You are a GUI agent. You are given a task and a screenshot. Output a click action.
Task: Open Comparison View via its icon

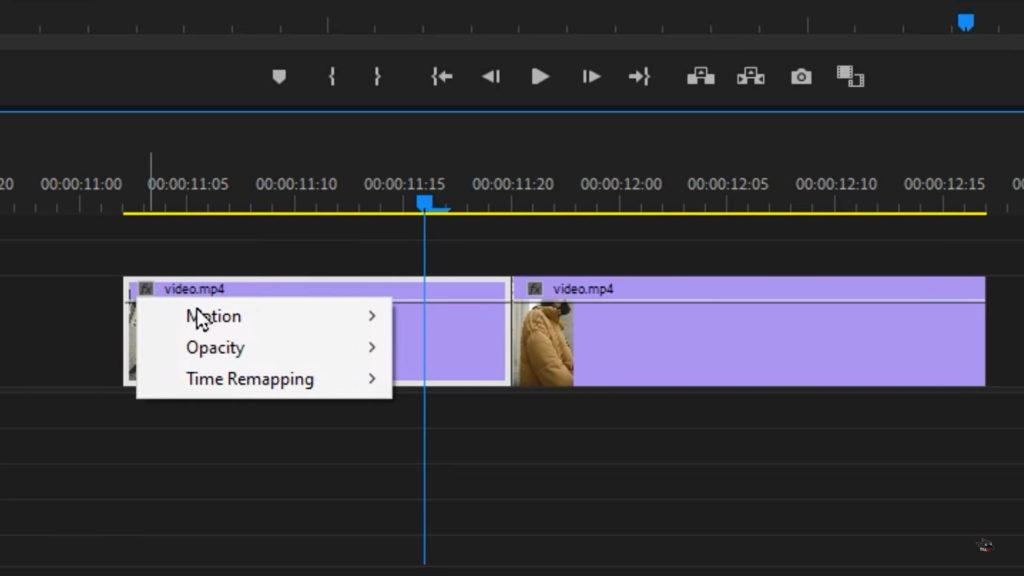(852, 76)
